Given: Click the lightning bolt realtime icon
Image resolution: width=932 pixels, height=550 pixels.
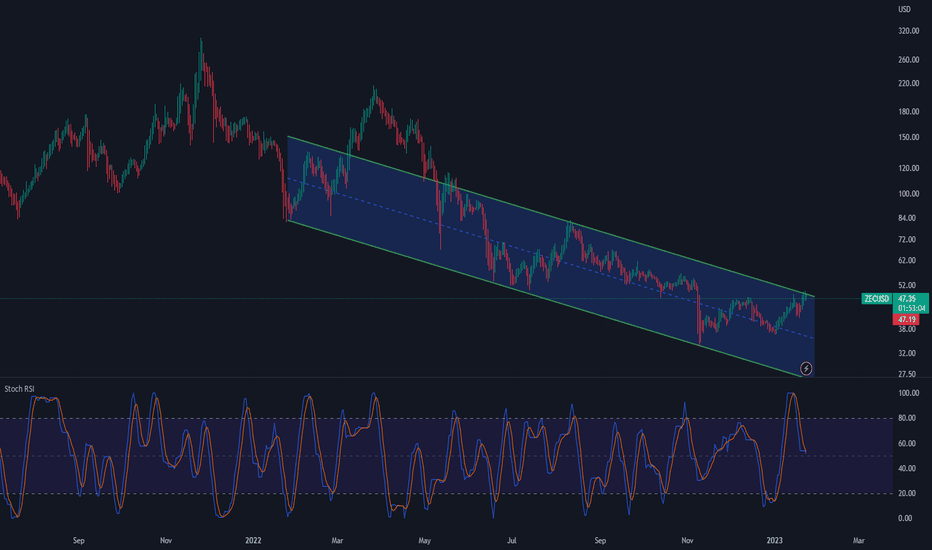Looking at the screenshot, I should coord(806,369).
